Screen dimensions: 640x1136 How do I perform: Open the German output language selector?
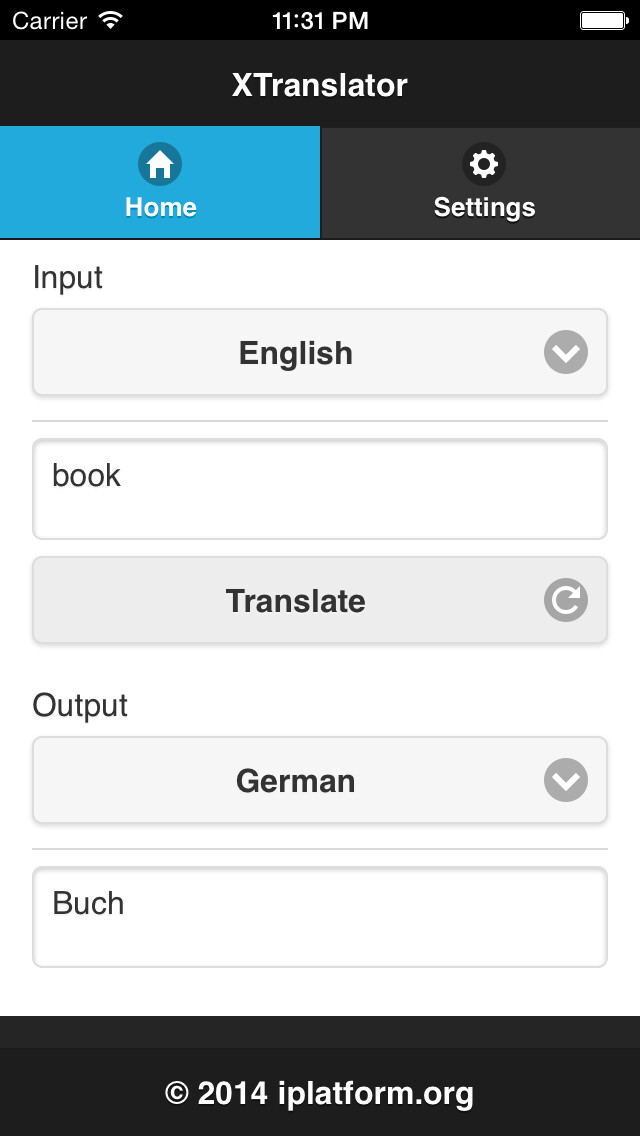tap(296, 780)
